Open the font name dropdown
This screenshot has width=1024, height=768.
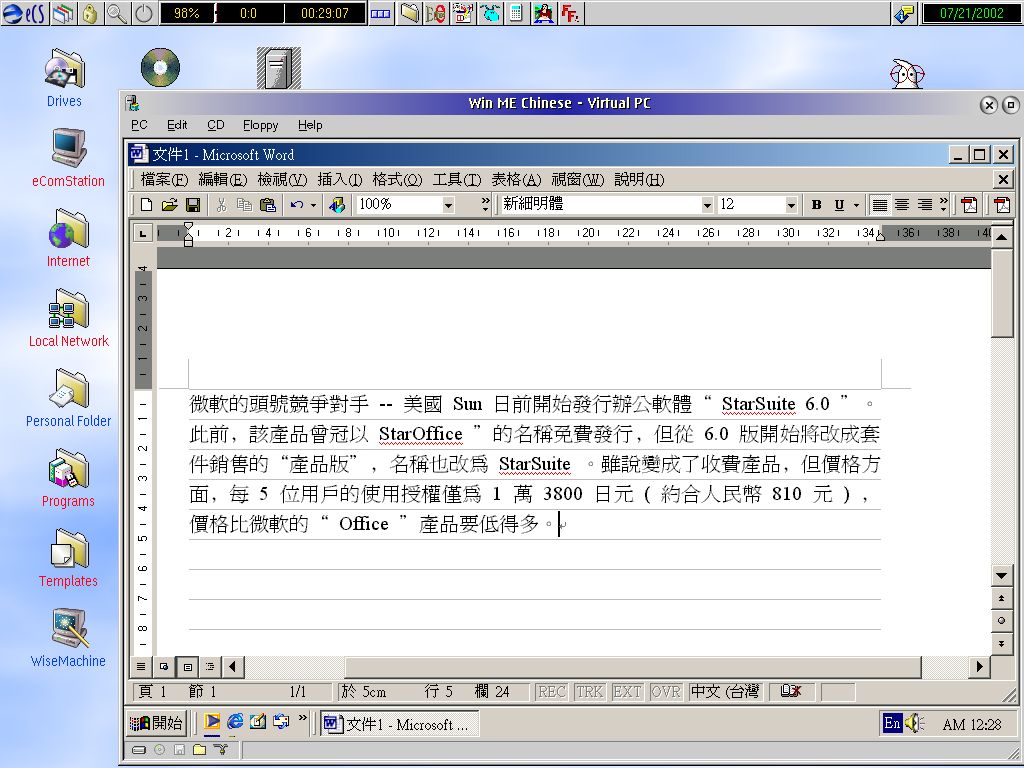click(707, 205)
